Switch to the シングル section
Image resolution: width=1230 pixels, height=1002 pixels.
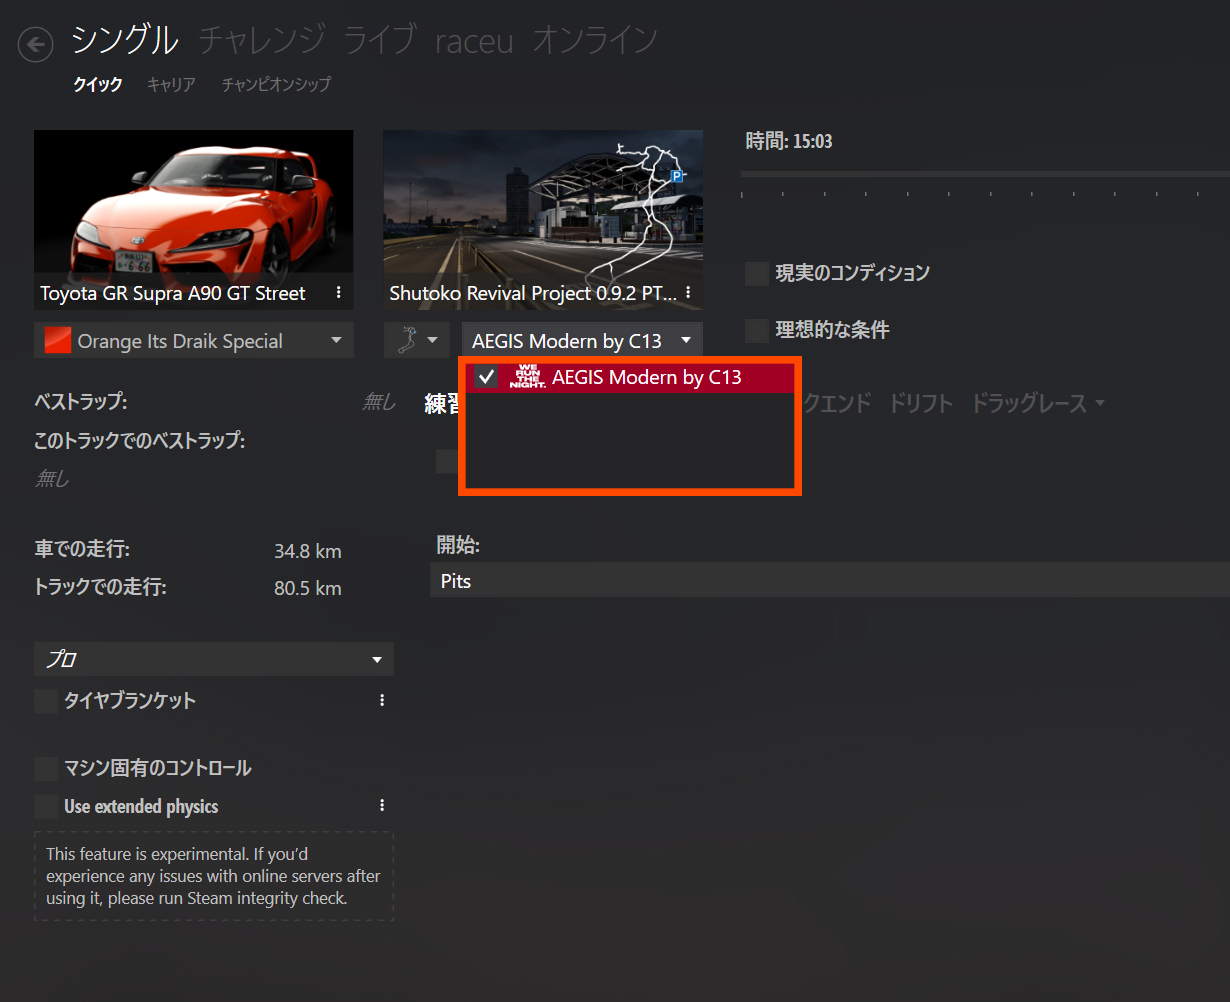point(125,41)
